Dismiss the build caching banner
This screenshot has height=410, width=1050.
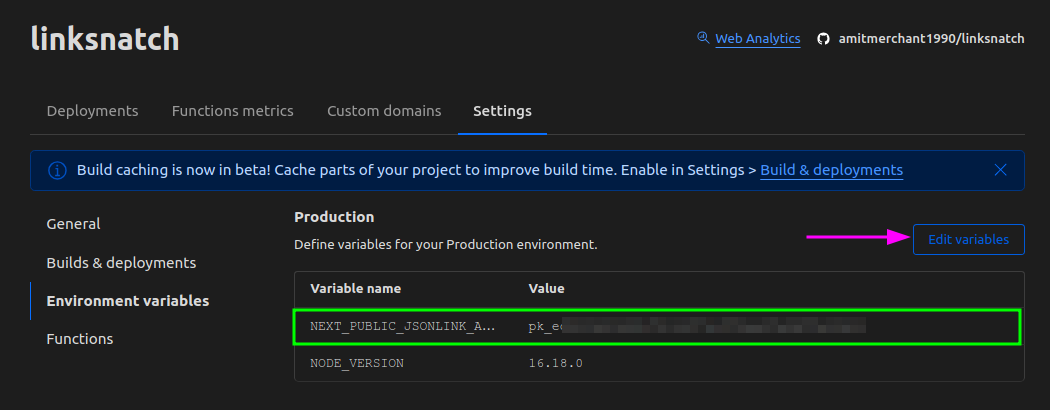[1000, 170]
